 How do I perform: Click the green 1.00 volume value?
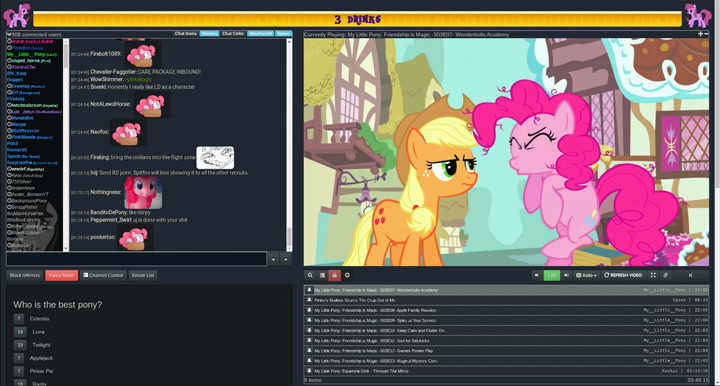point(551,275)
